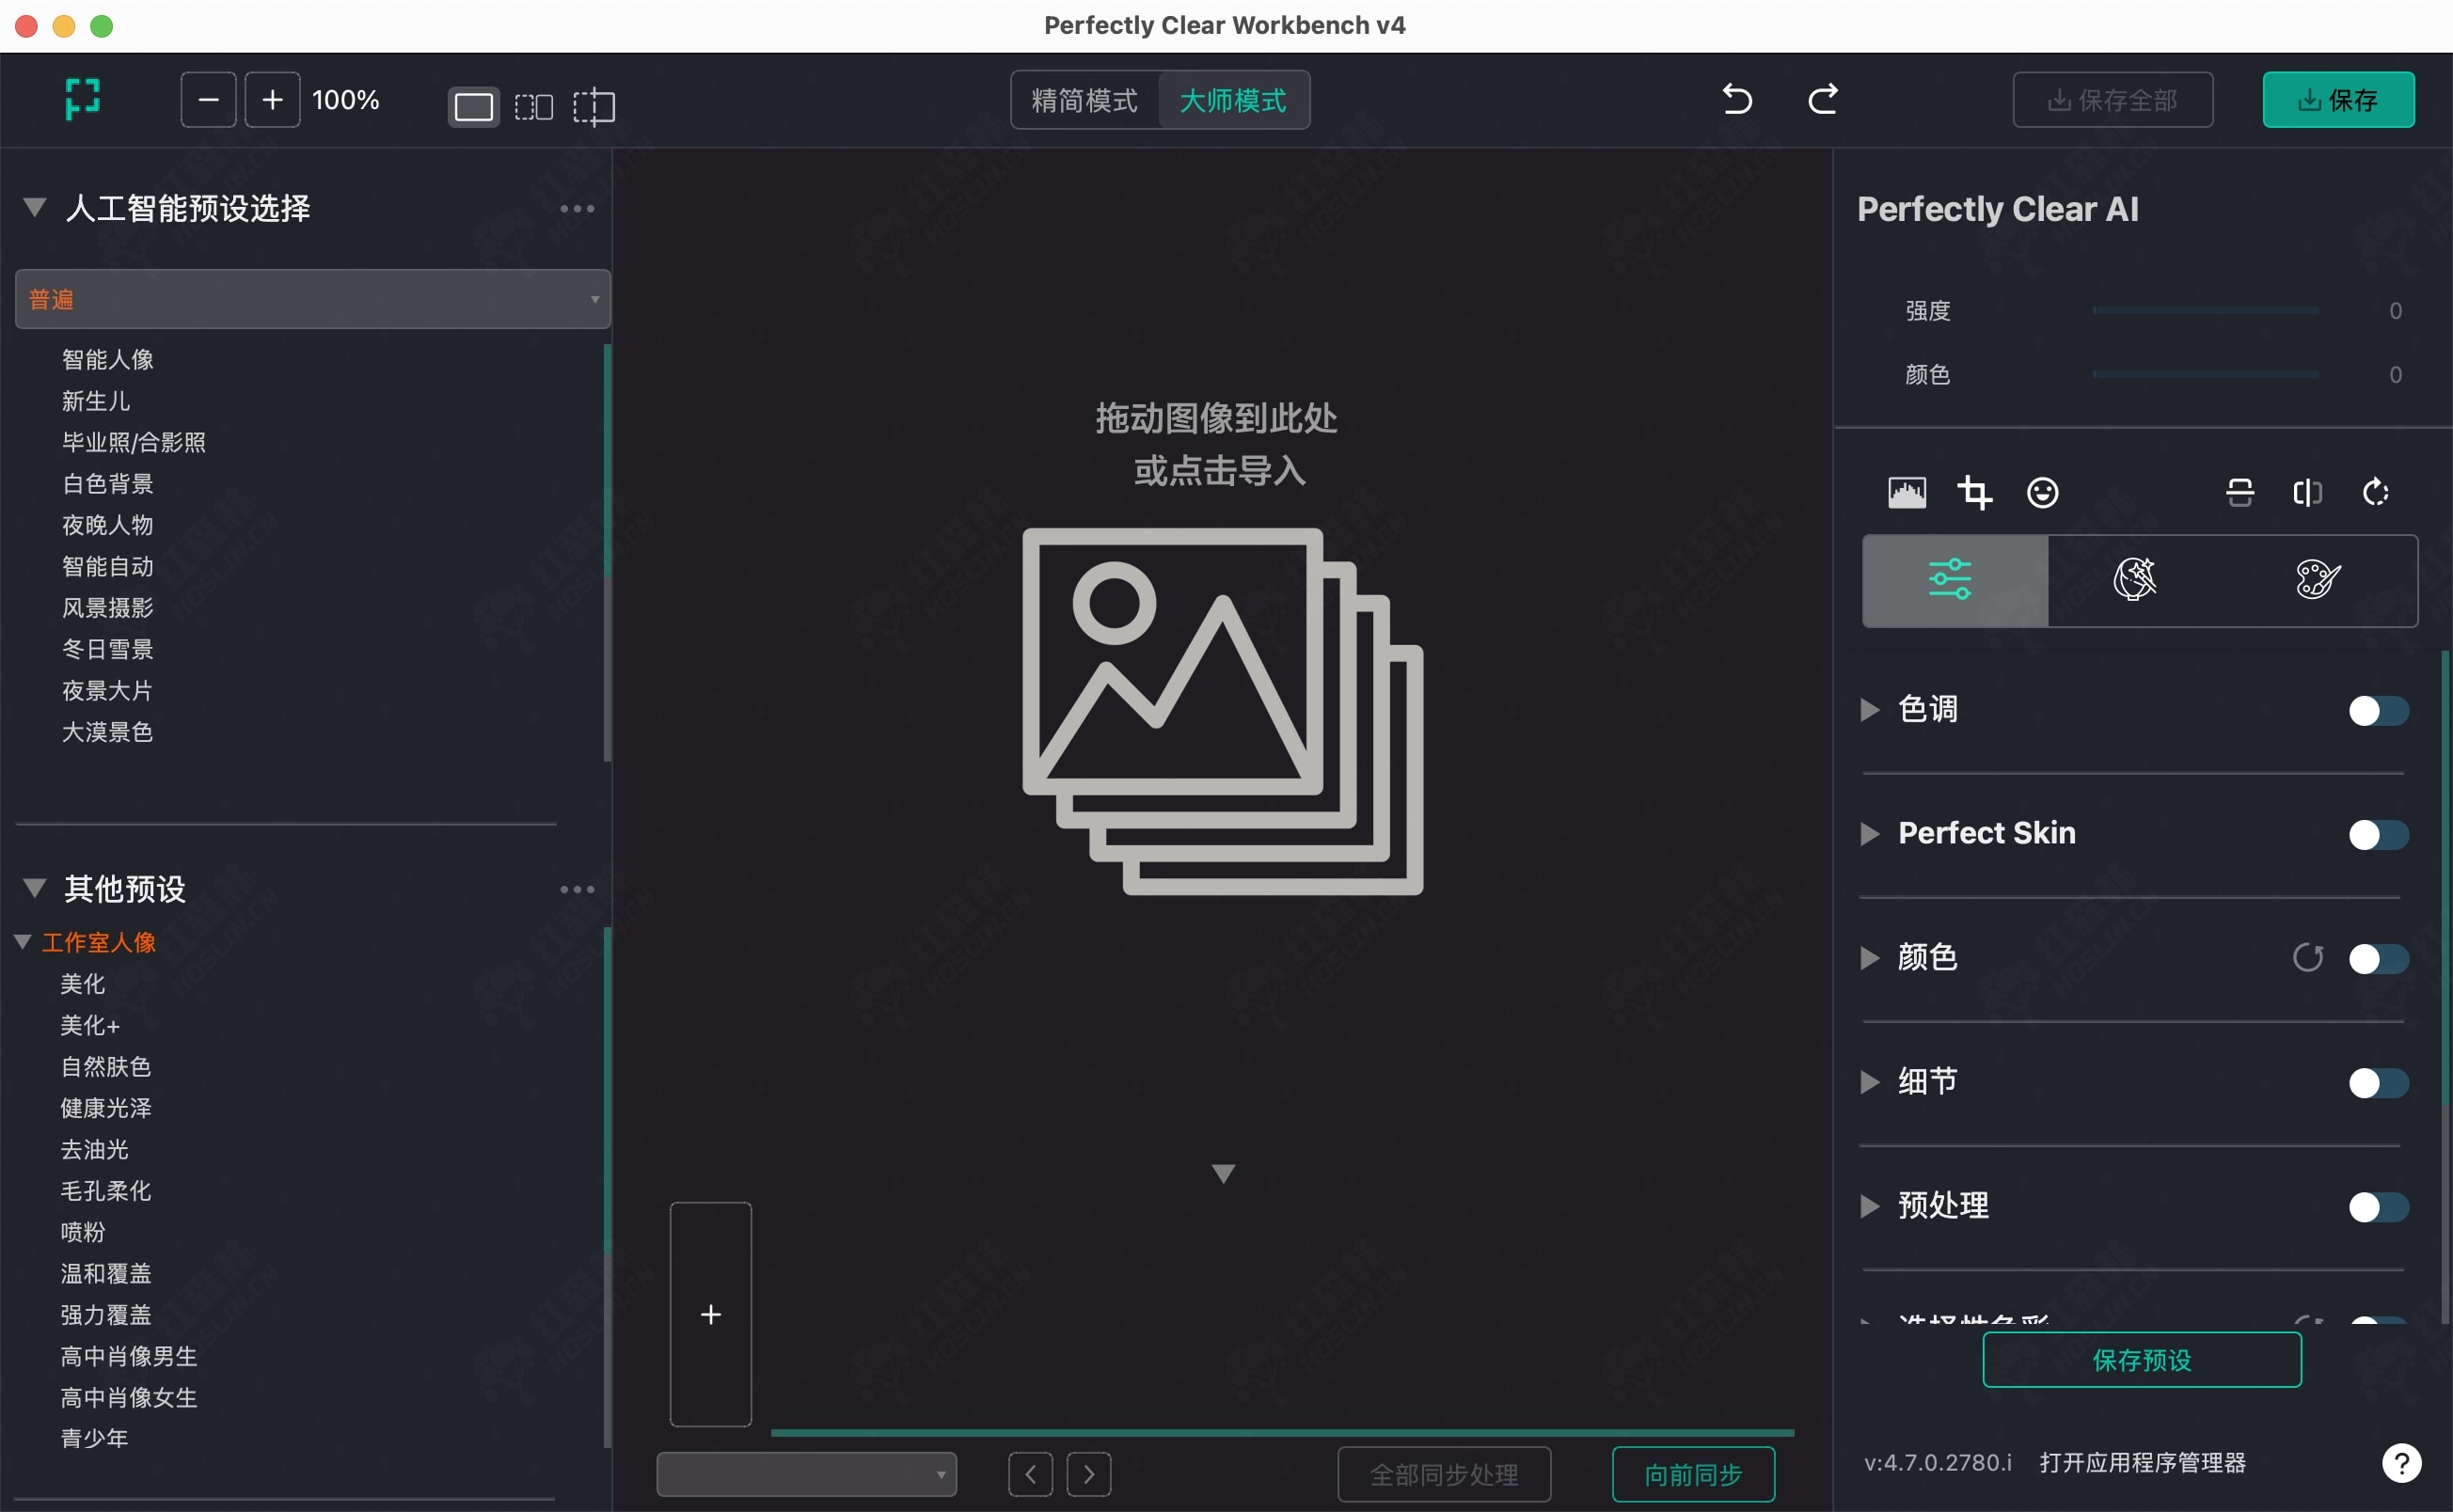Viewport: 2453px width, 1512px height.
Task: Enable the 色调 toggle switch
Action: tap(2378, 711)
